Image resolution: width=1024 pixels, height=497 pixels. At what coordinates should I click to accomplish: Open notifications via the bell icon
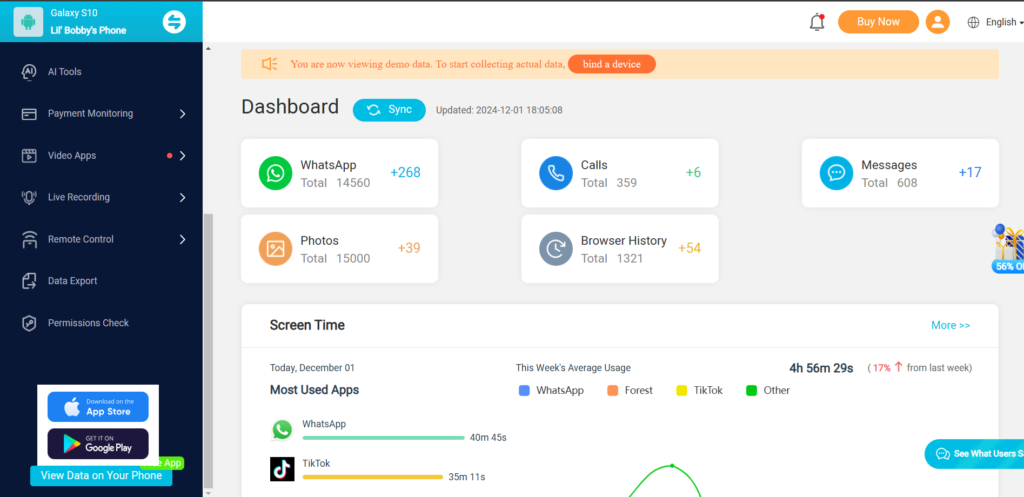pyautogui.click(x=816, y=22)
